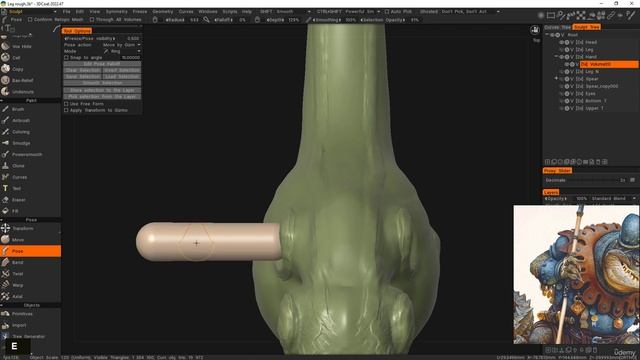Select the Bend tool
The width and height of the screenshot is (640, 360).
(x=18, y=262)
